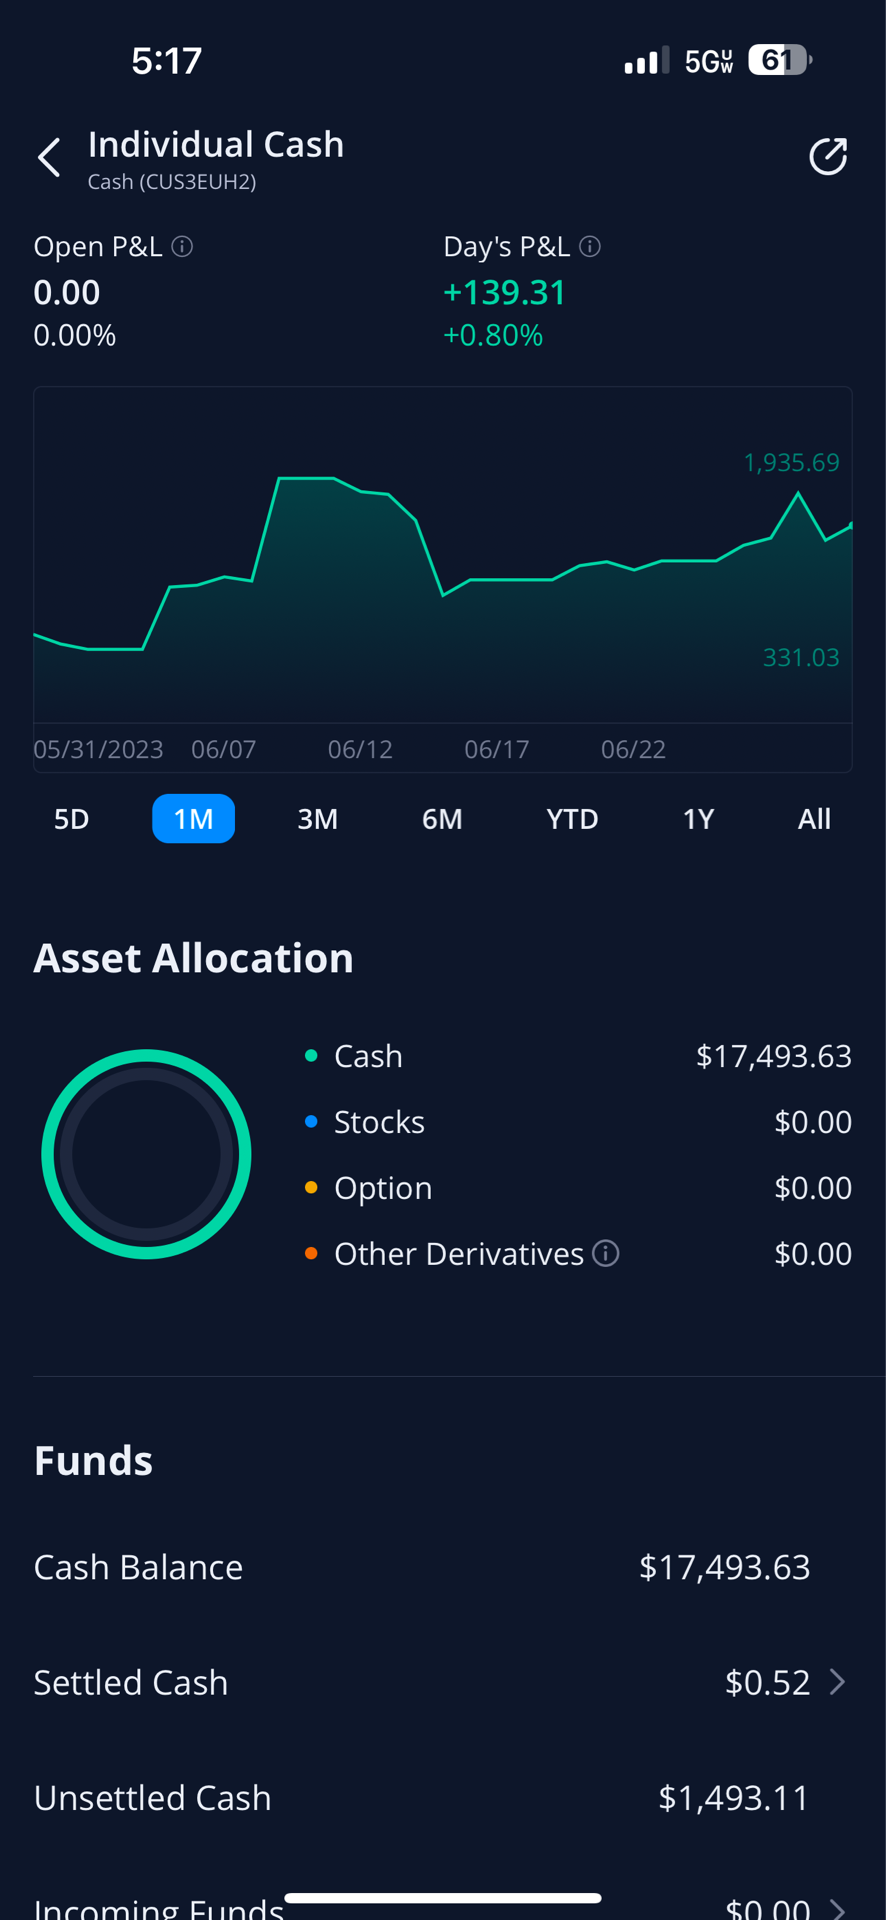This screenshot has height=1920, width=886.
Task: Select the YTD range option
Action: (x=572, y=819)
